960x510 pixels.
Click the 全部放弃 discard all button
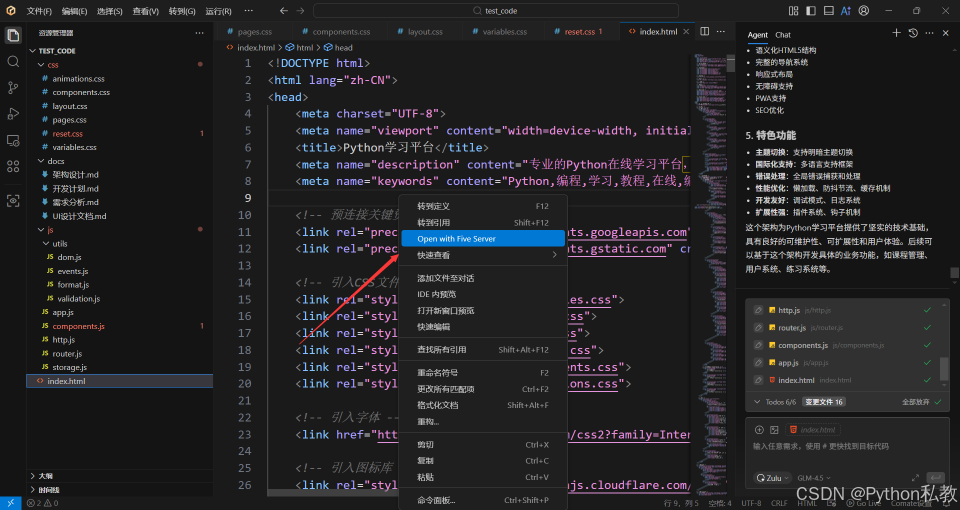pyautogui.click(x=916, y=401)
